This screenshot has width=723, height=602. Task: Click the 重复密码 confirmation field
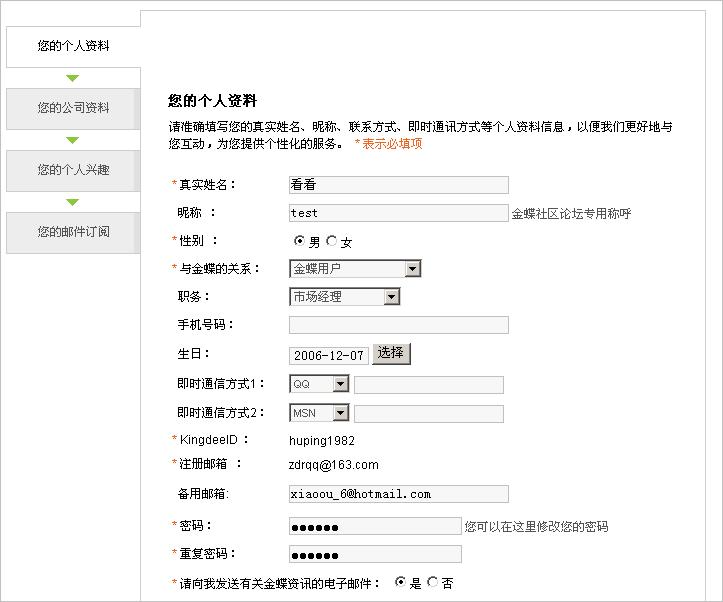coord(375,554)
